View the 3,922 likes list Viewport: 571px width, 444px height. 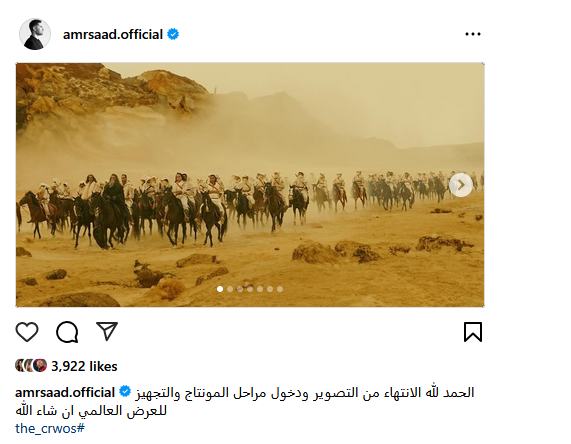[84, 366]
